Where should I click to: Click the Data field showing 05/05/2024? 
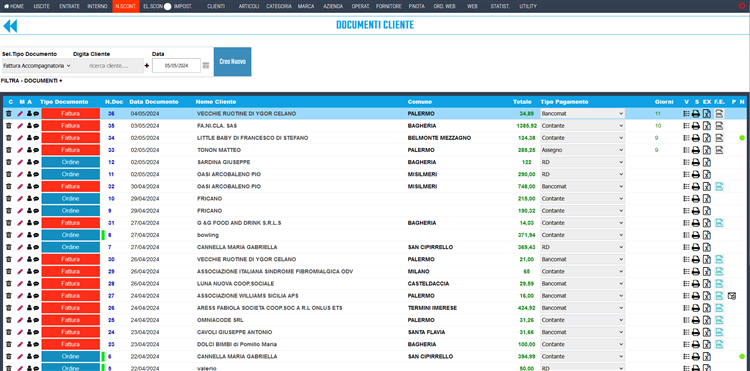coord(176,65)
